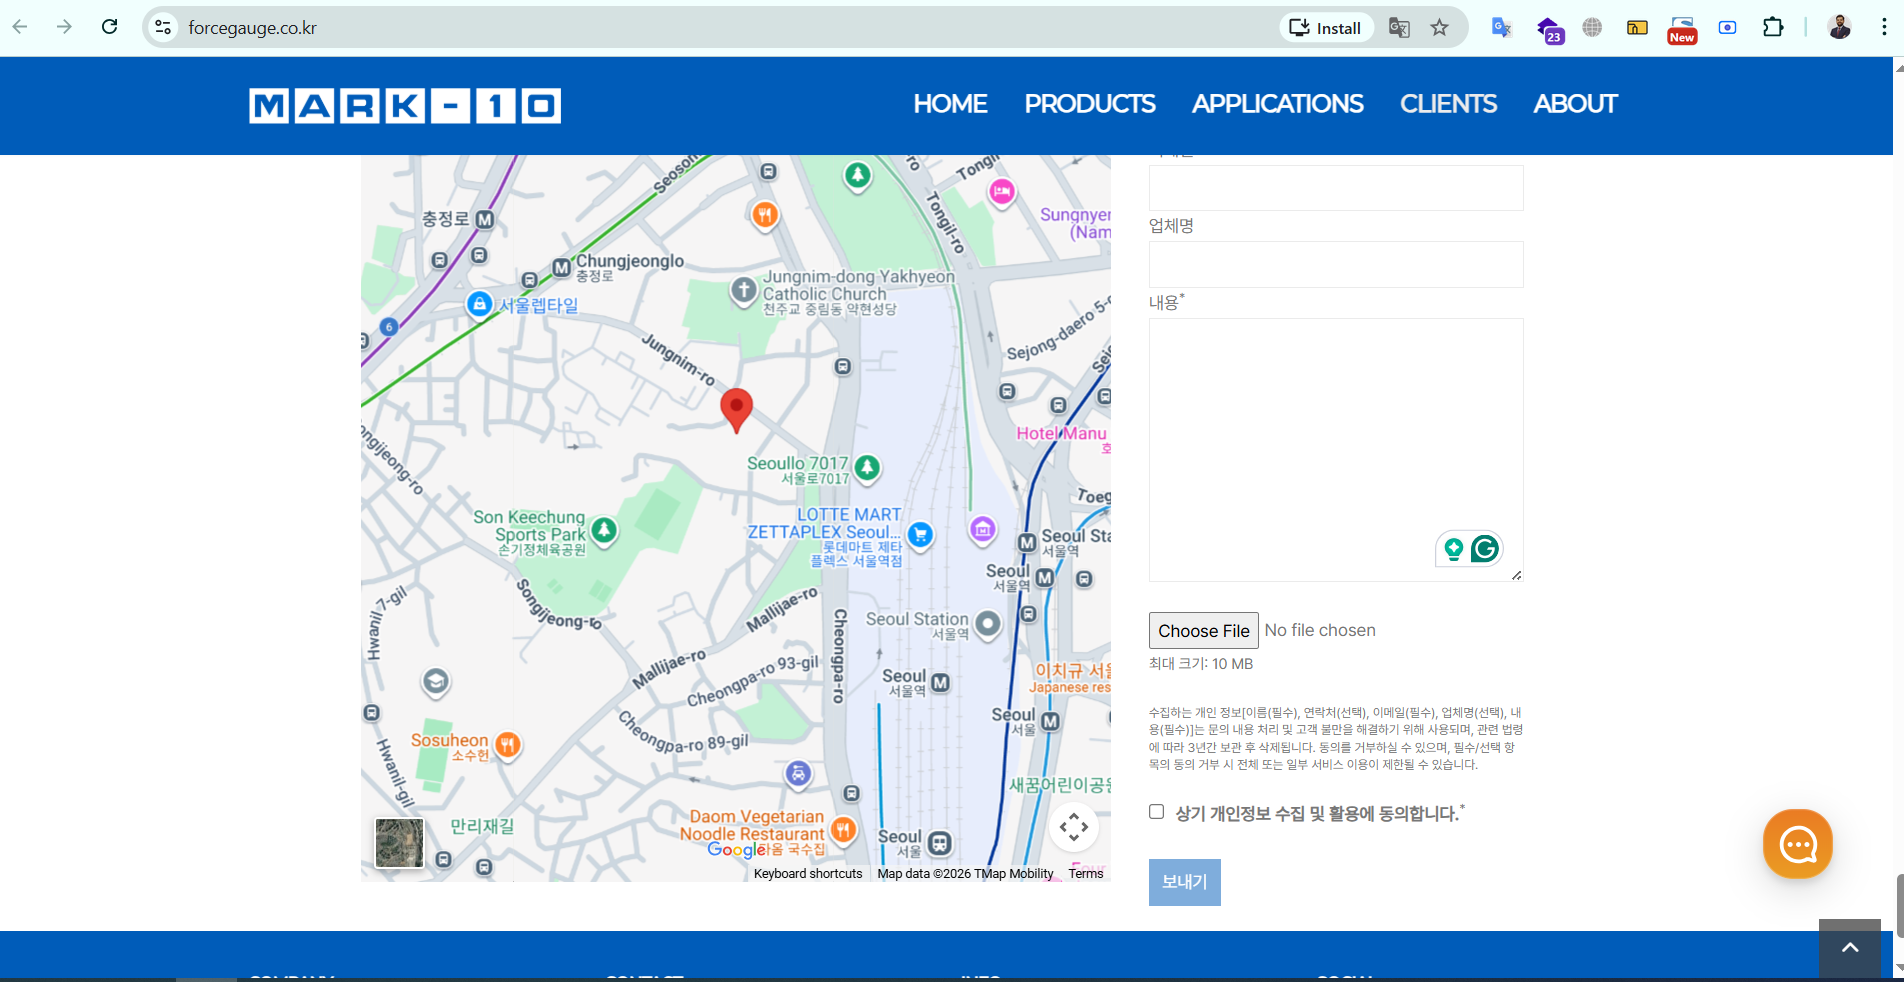Click the page vertical scrollbar thumb
The image size is (1904, 982).
tap(1899, 905)
